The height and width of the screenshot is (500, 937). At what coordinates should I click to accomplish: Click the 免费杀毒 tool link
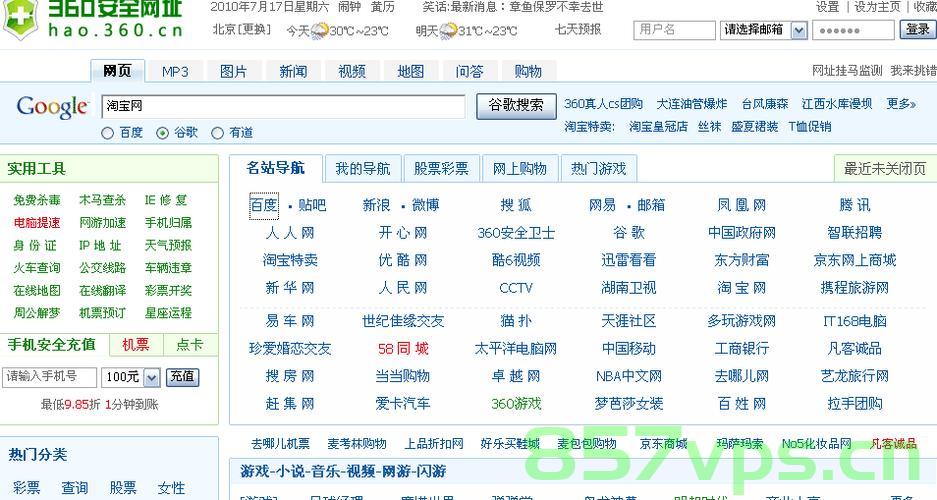[x=37, y=200]
